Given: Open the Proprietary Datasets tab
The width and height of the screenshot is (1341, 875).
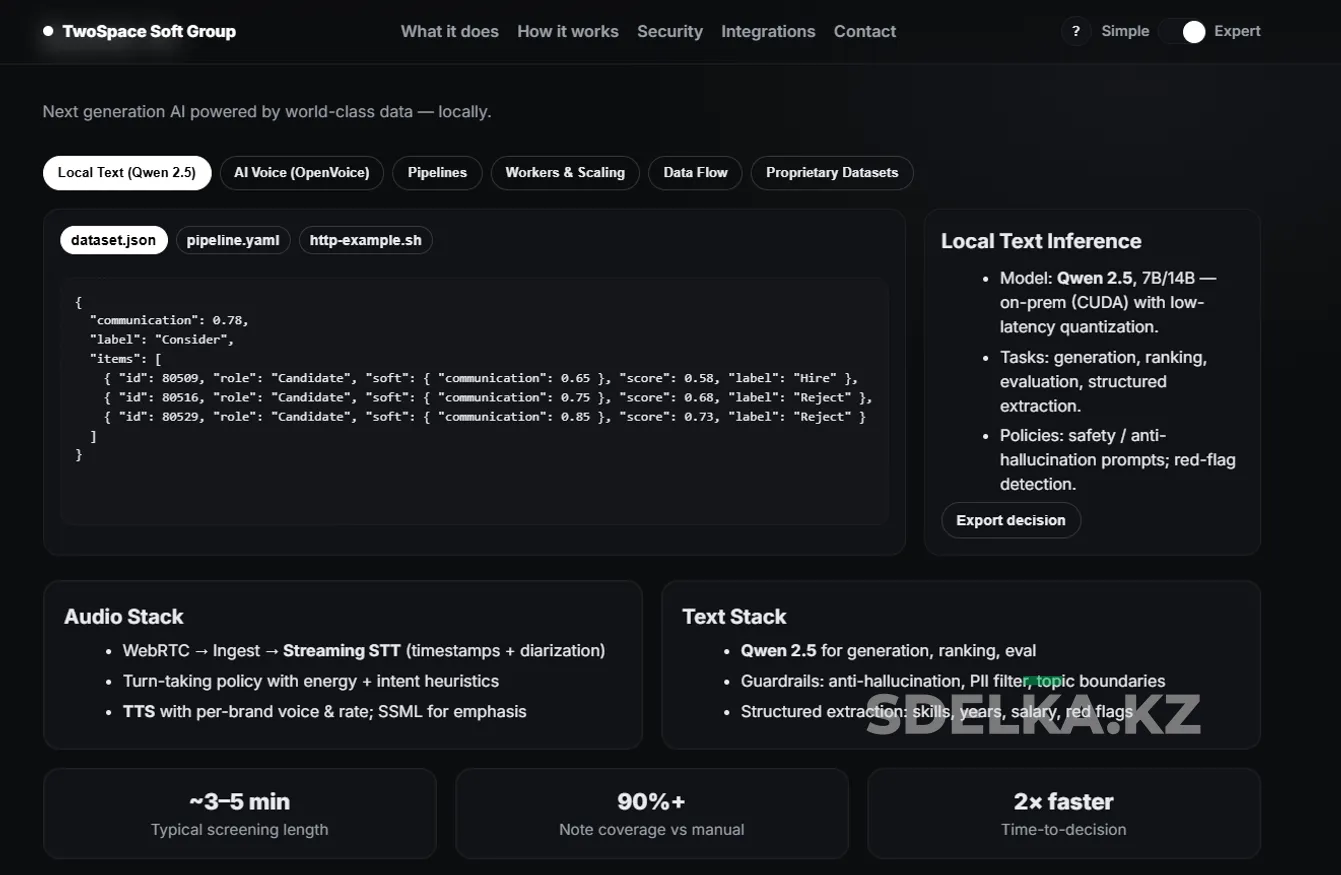Looking at the screenshot, I should tap(831, 173).
